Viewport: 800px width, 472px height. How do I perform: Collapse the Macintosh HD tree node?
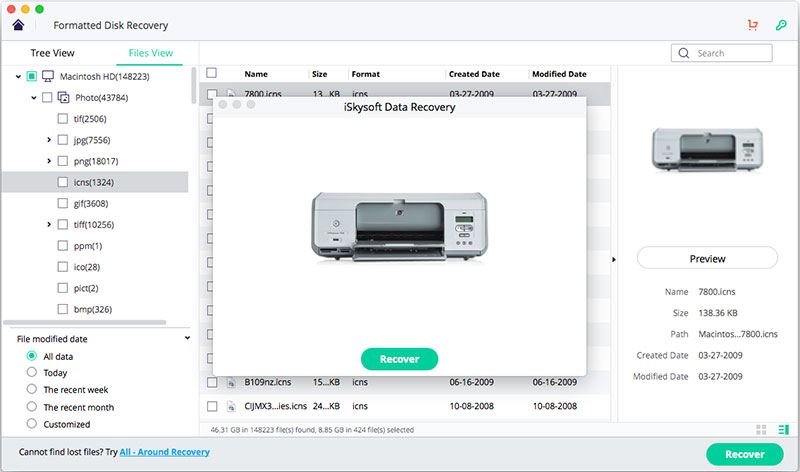(x=18, y=77)
